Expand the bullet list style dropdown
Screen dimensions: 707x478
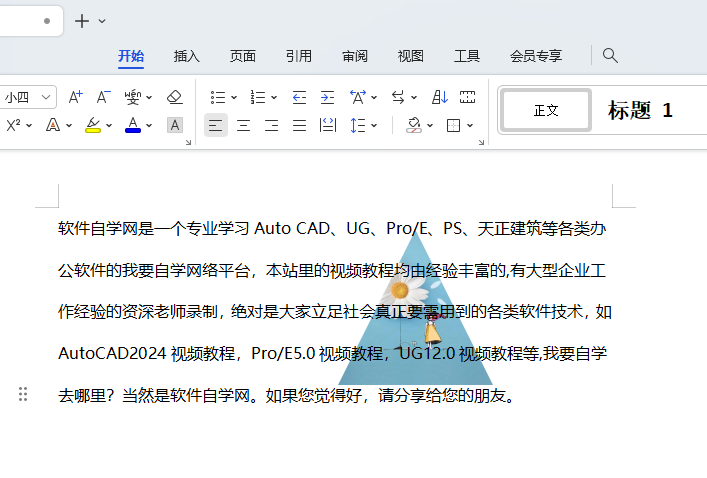(234, 97)
